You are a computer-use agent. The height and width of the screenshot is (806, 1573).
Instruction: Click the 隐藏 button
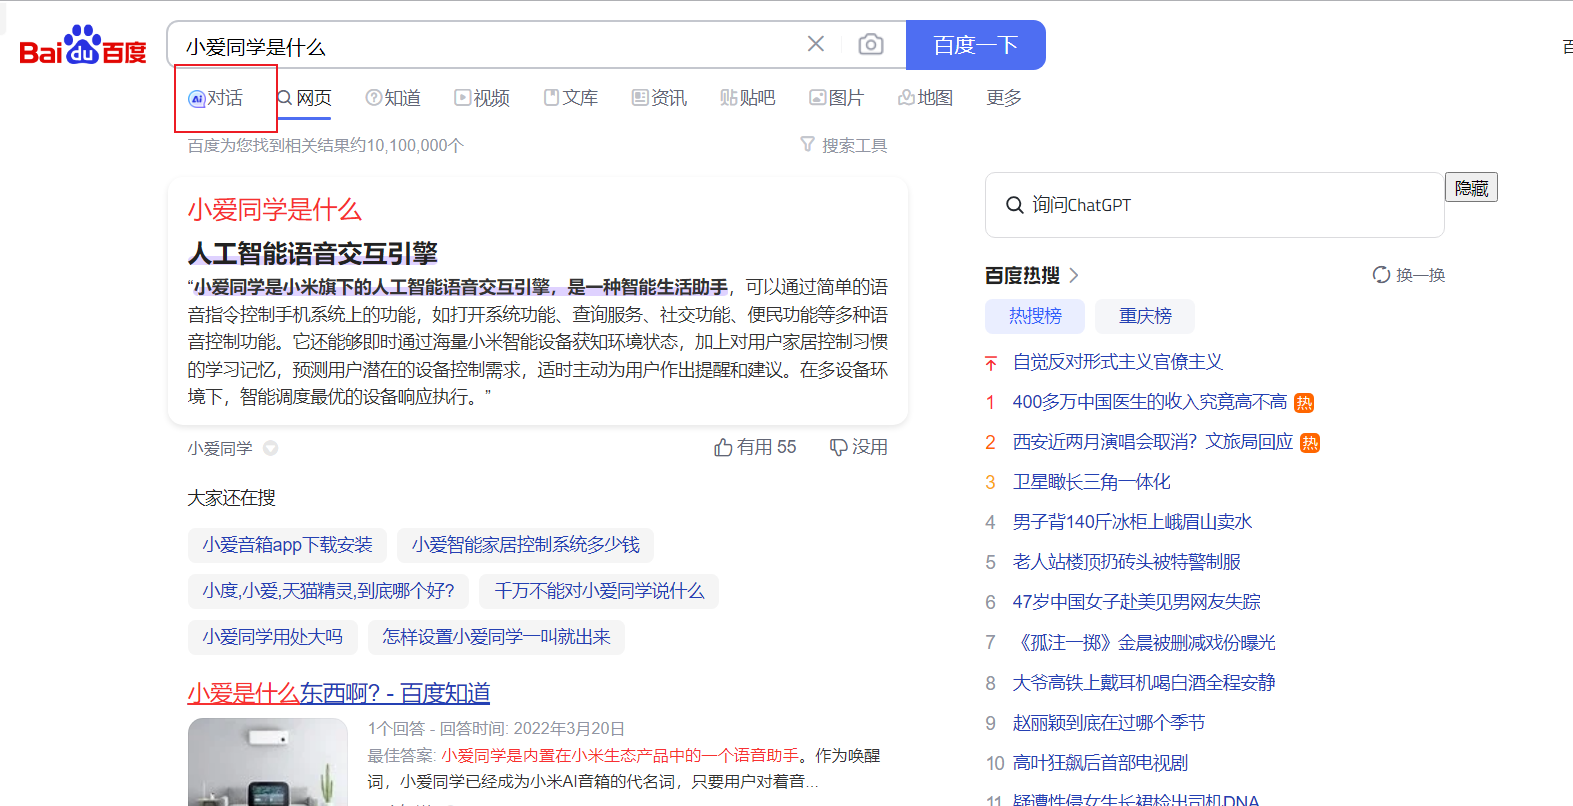coord(1470,188)
